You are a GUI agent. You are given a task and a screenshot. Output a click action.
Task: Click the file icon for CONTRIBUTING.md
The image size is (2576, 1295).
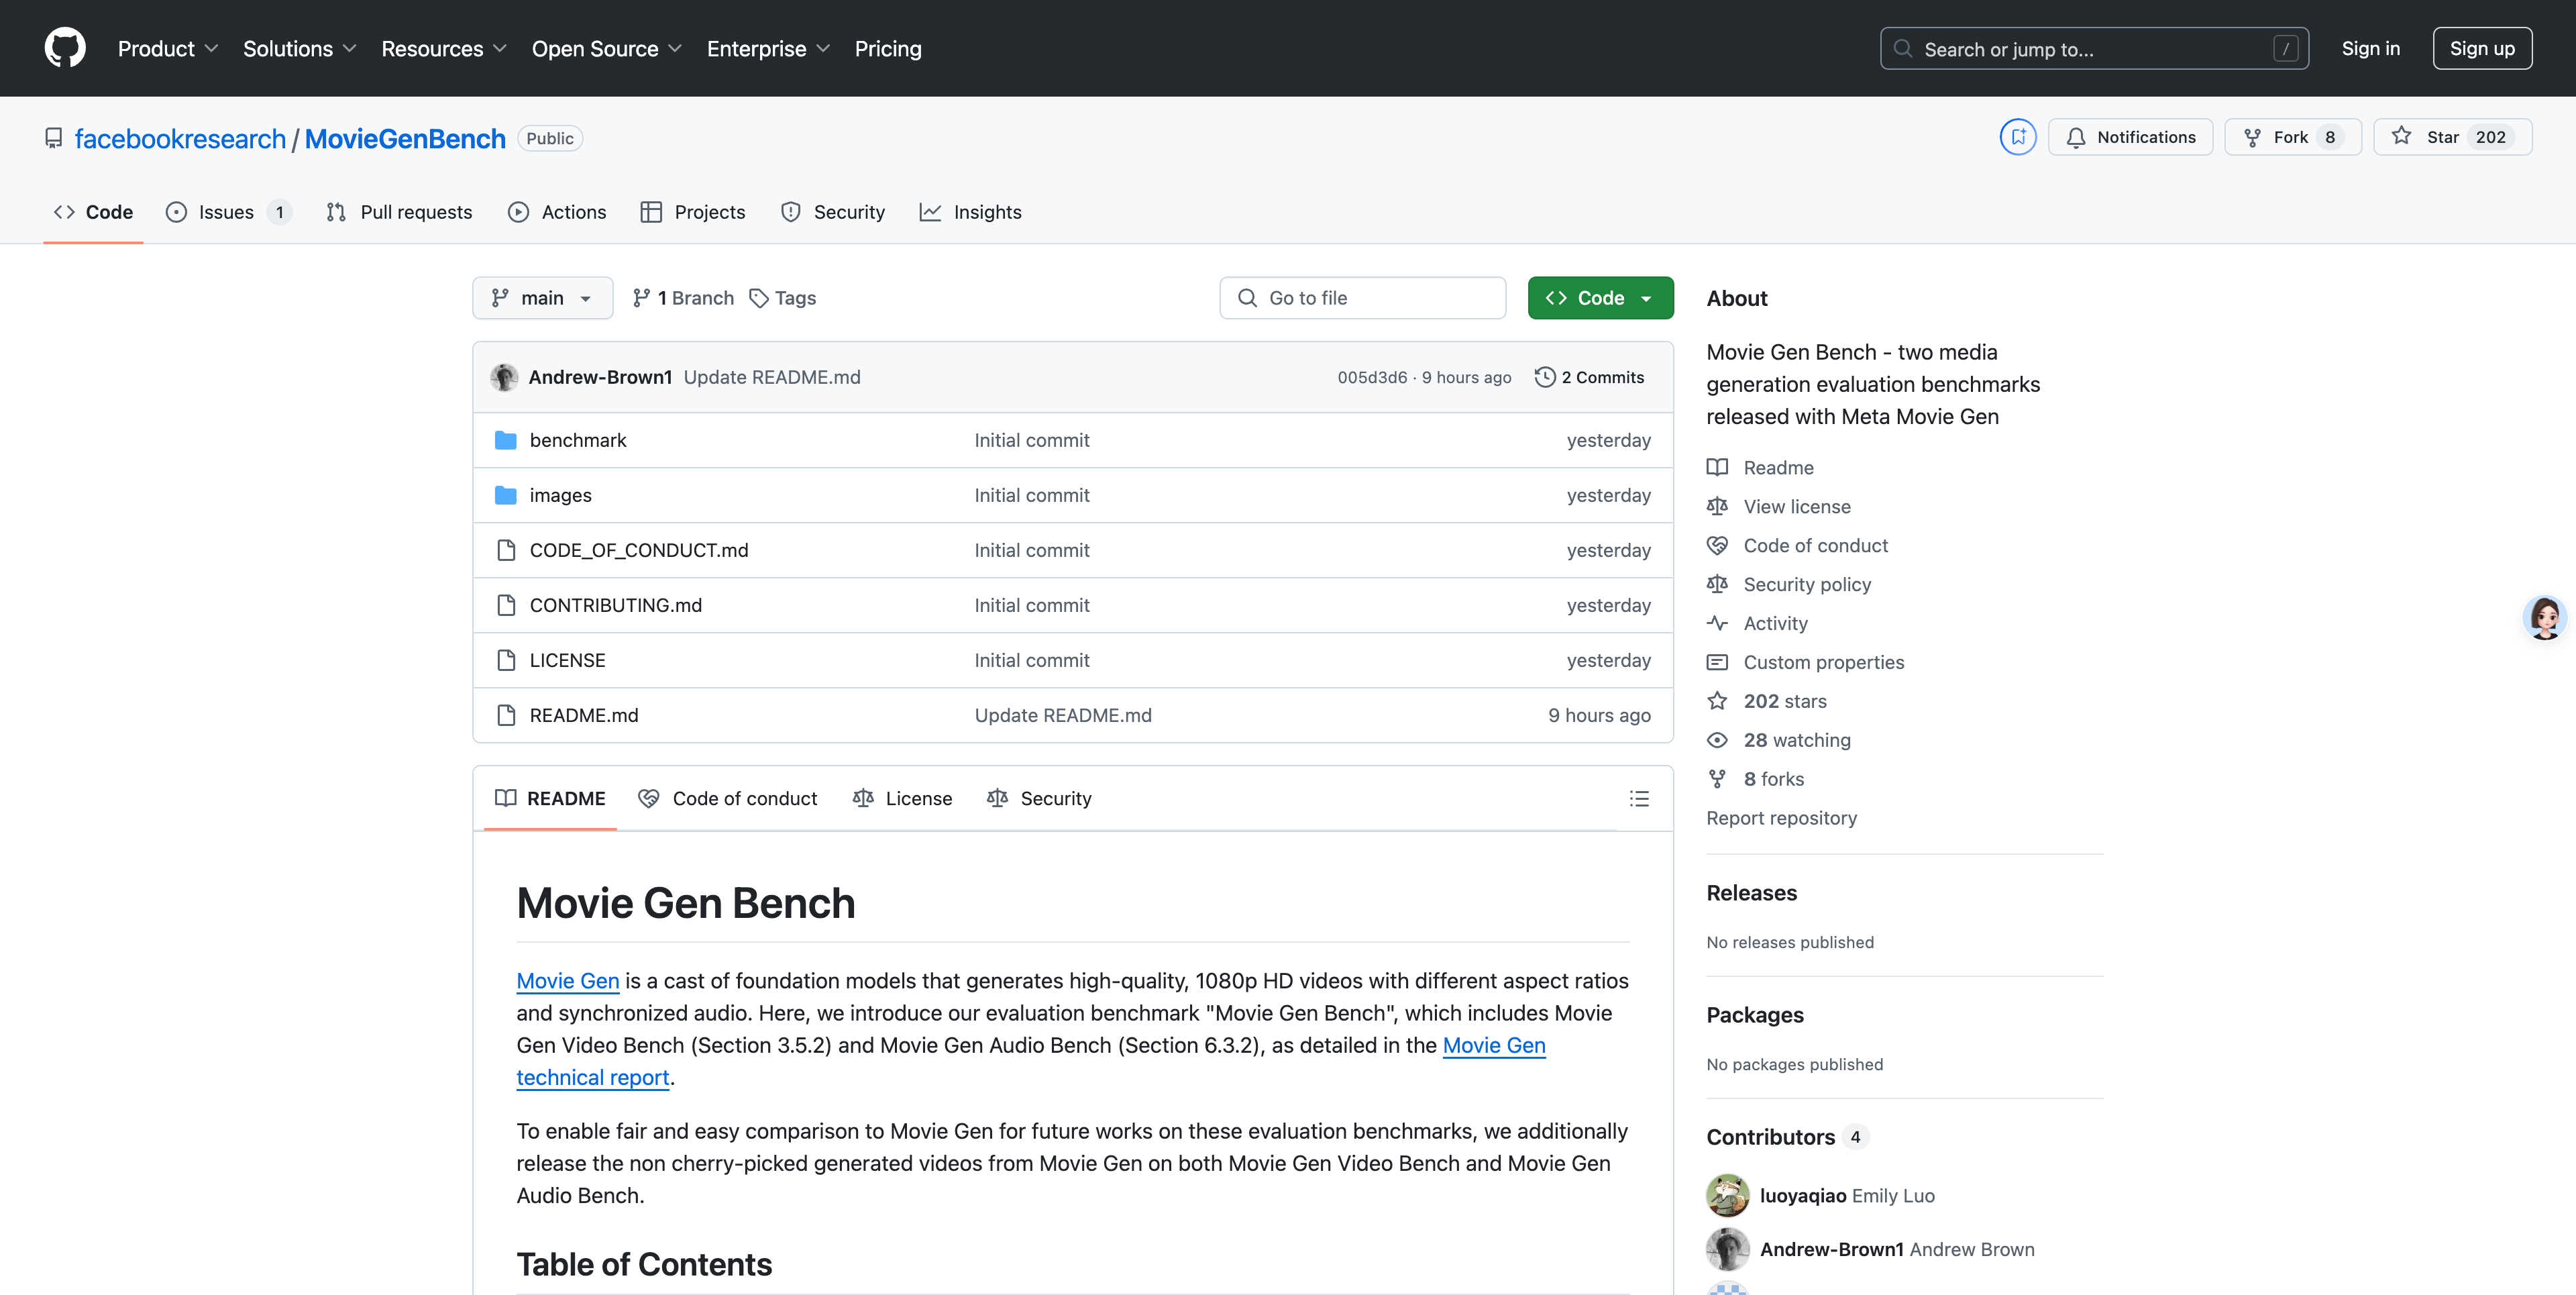click(x=506, y=605)
